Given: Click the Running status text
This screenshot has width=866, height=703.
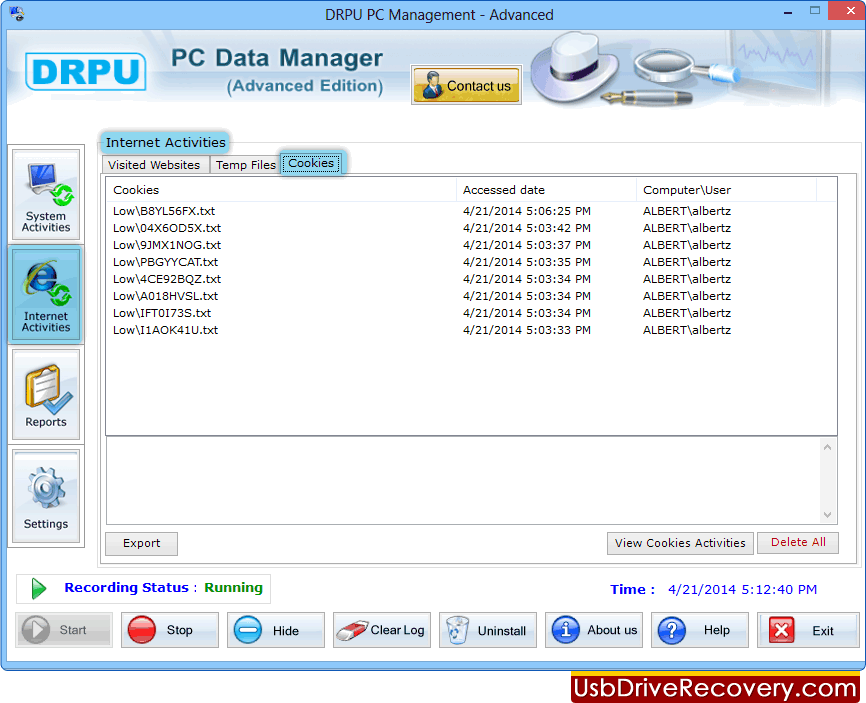Looking at the screenshot, I should tap(234, 588).
